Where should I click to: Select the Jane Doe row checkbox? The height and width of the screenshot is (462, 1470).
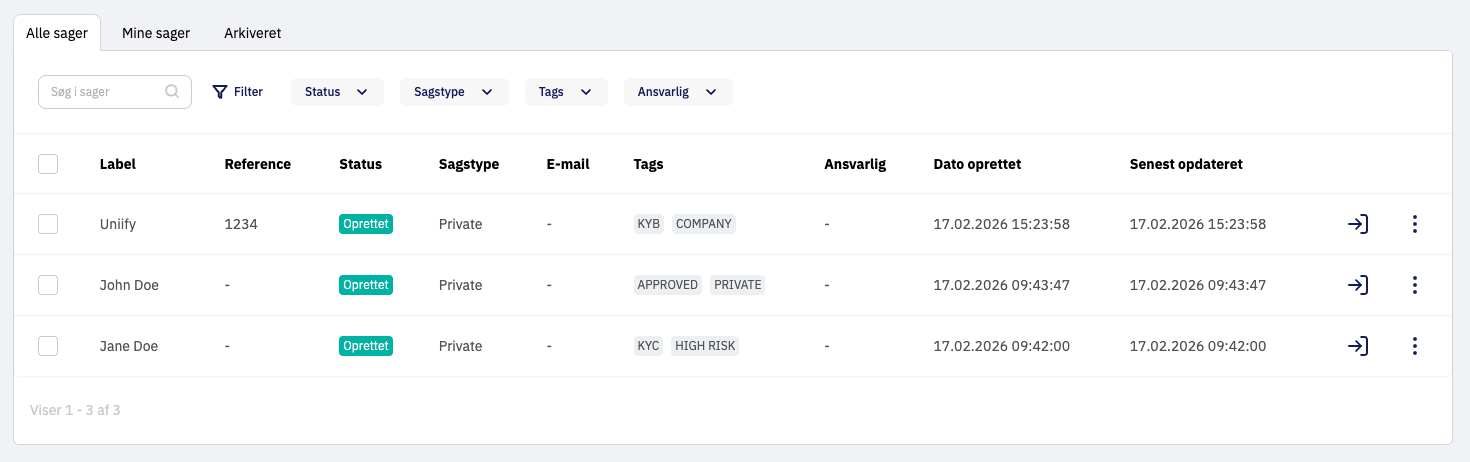(x=48, y=346)
